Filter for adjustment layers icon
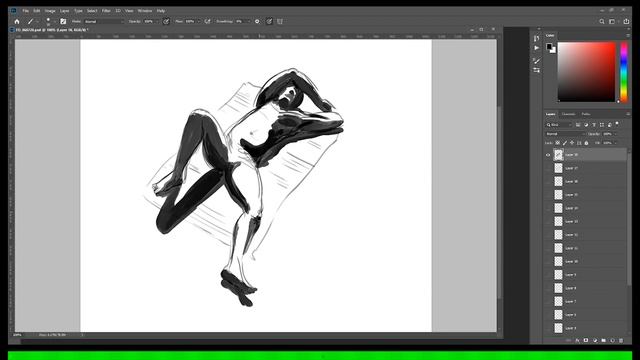640x360 pixels. [x=586, y=125]
